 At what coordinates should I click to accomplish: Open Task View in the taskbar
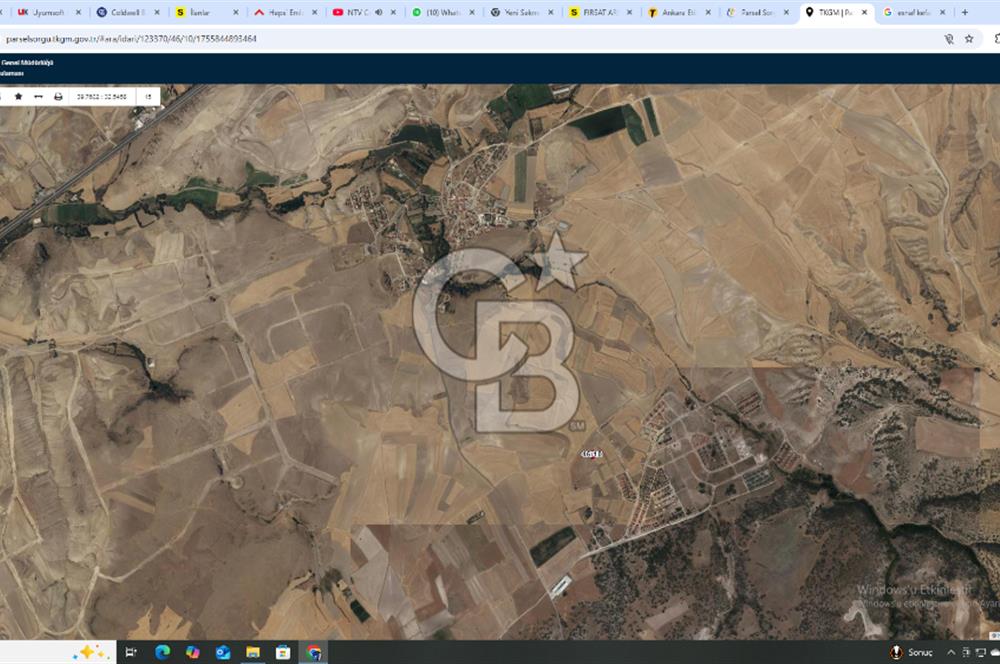coord(131,652)
